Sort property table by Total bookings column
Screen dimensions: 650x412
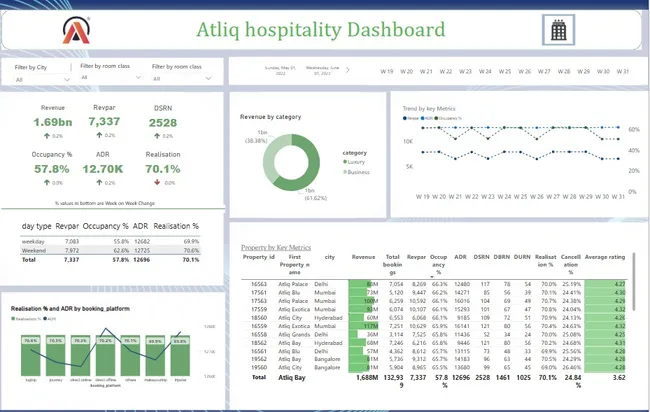(393, 264)
